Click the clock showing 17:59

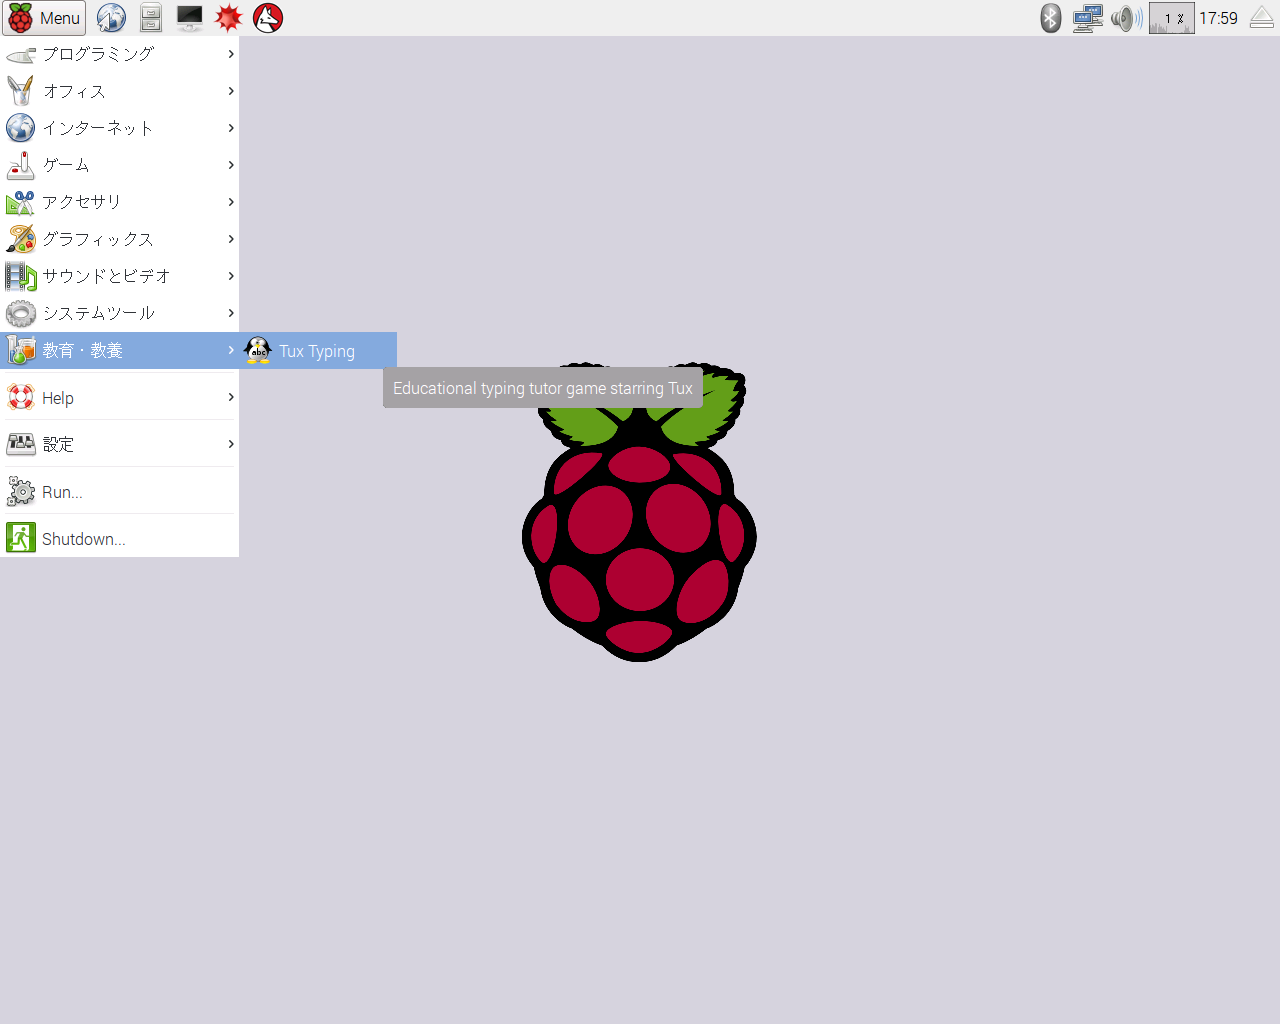1218,18
